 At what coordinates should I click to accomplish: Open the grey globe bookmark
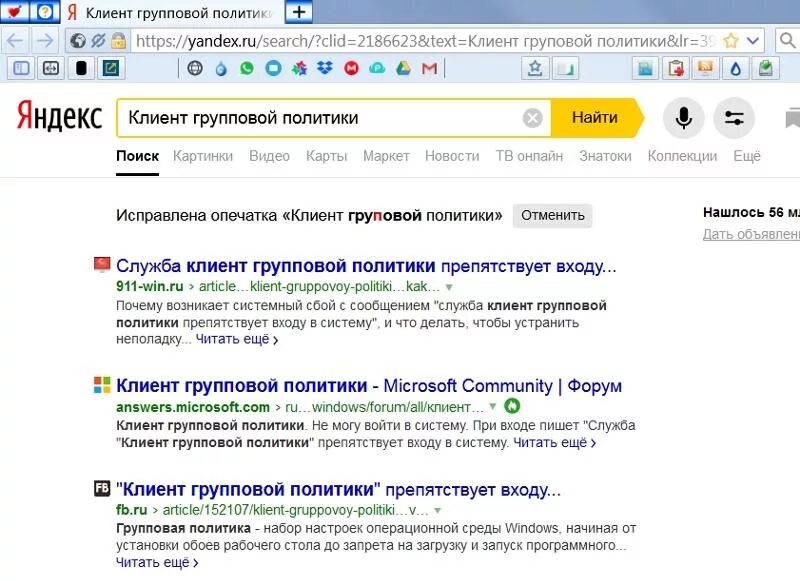[x=195, y=68]
